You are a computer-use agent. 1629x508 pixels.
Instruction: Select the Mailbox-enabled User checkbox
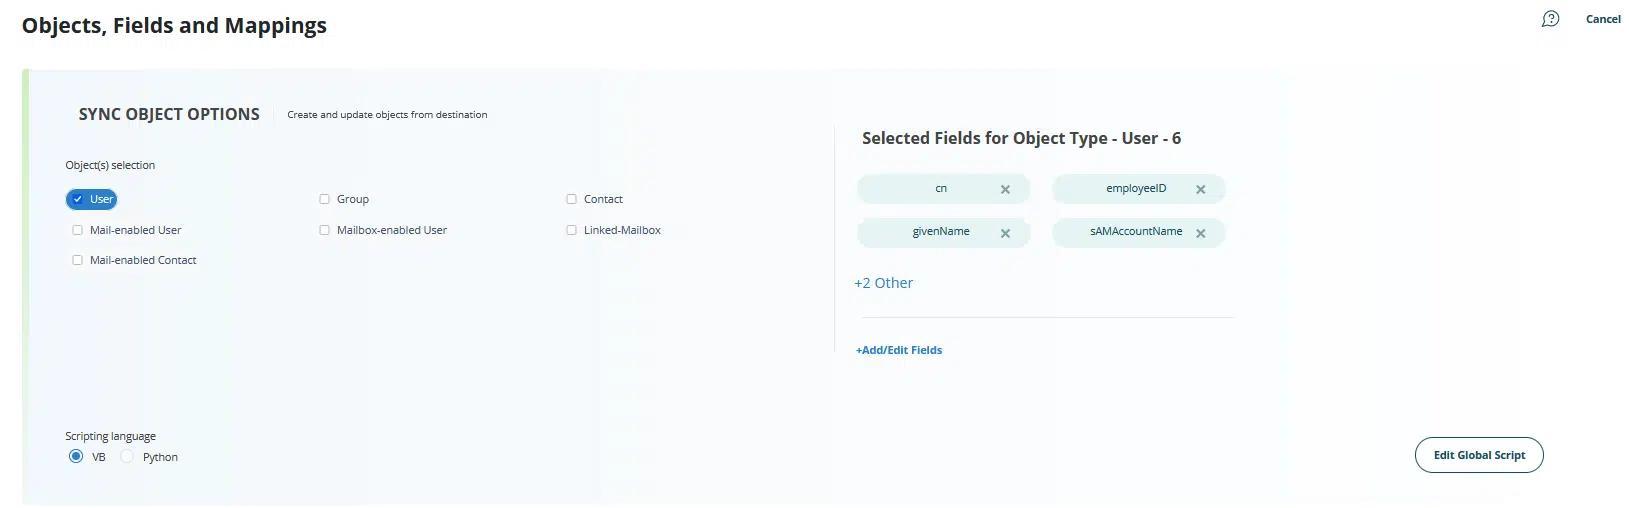[324, 230]
